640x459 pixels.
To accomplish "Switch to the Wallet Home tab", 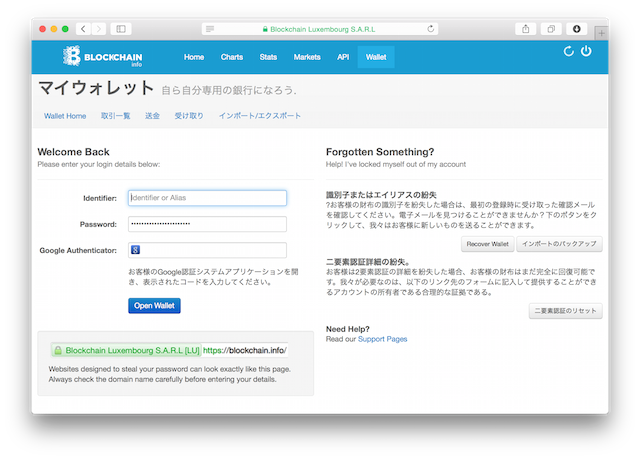I will pyautogui.click(x=65, y=116).
